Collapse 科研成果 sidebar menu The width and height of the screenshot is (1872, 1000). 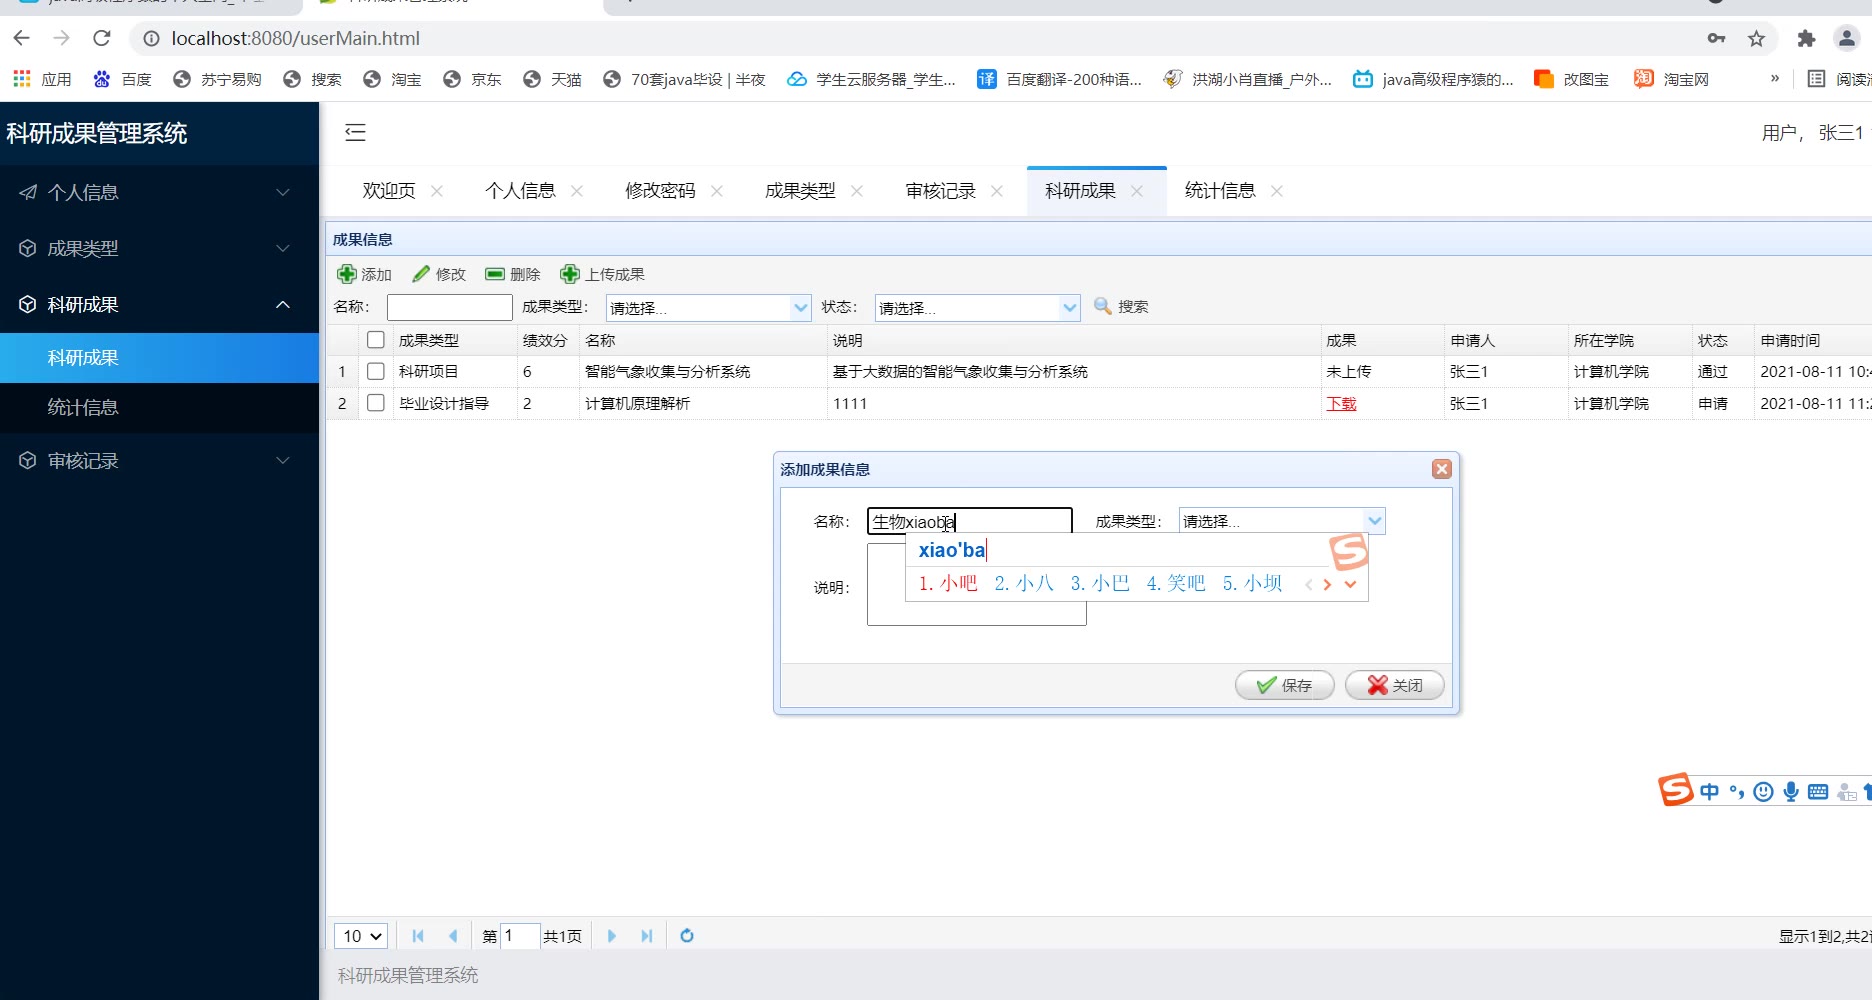point(160,304)
